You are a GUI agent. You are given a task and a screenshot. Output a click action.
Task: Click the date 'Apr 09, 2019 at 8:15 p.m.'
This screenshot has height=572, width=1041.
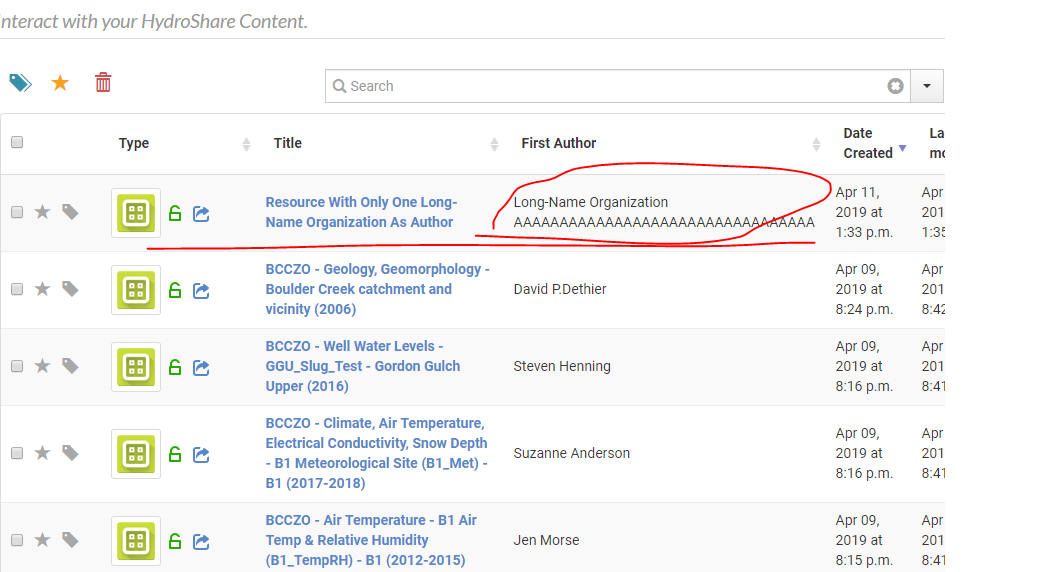point(864,540)
